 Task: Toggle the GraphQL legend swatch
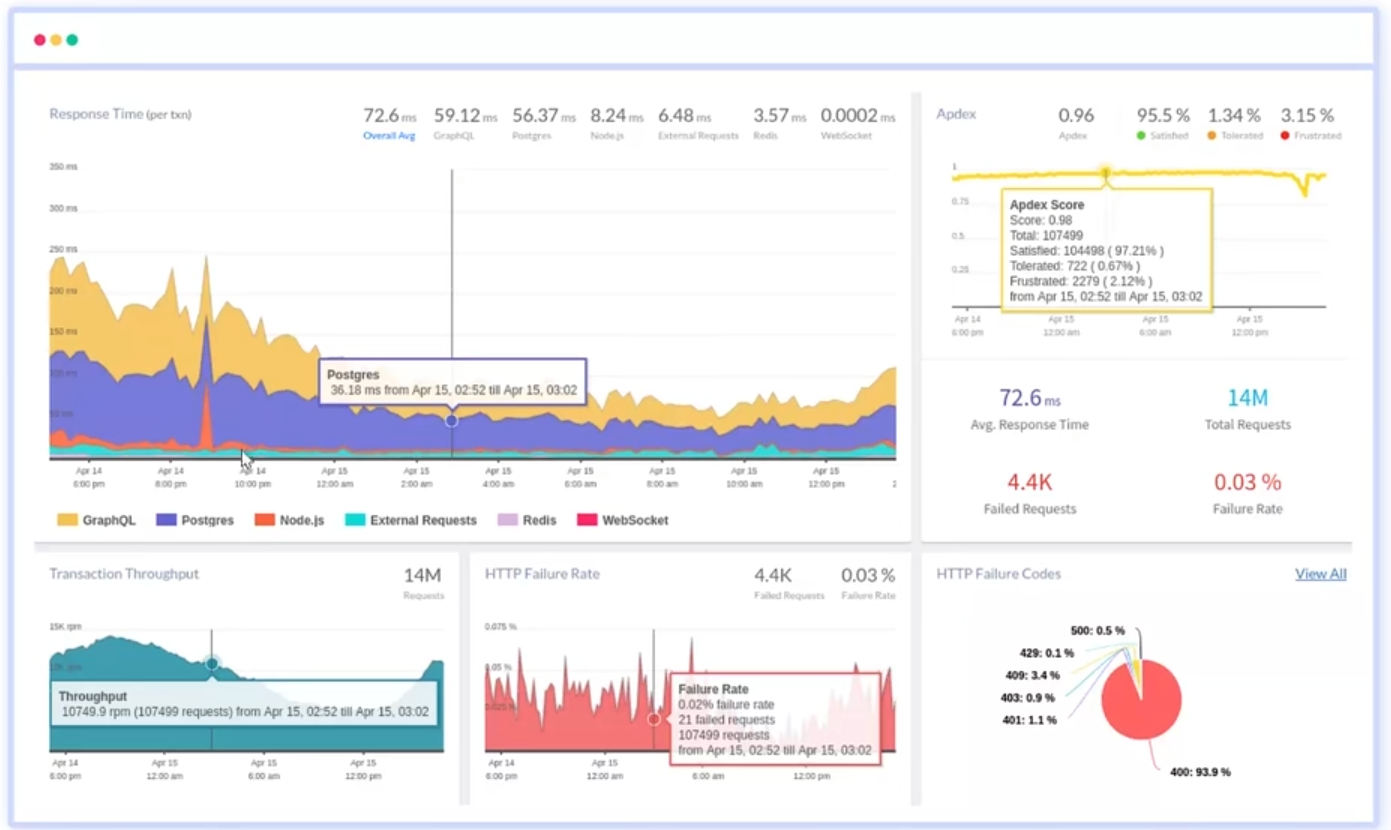(67, 520)
